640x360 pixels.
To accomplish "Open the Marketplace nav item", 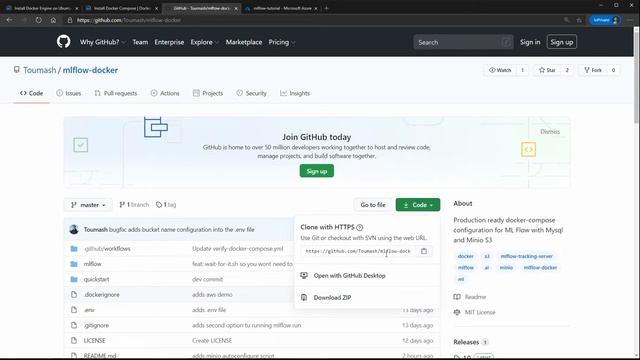I will click(244, 42).
